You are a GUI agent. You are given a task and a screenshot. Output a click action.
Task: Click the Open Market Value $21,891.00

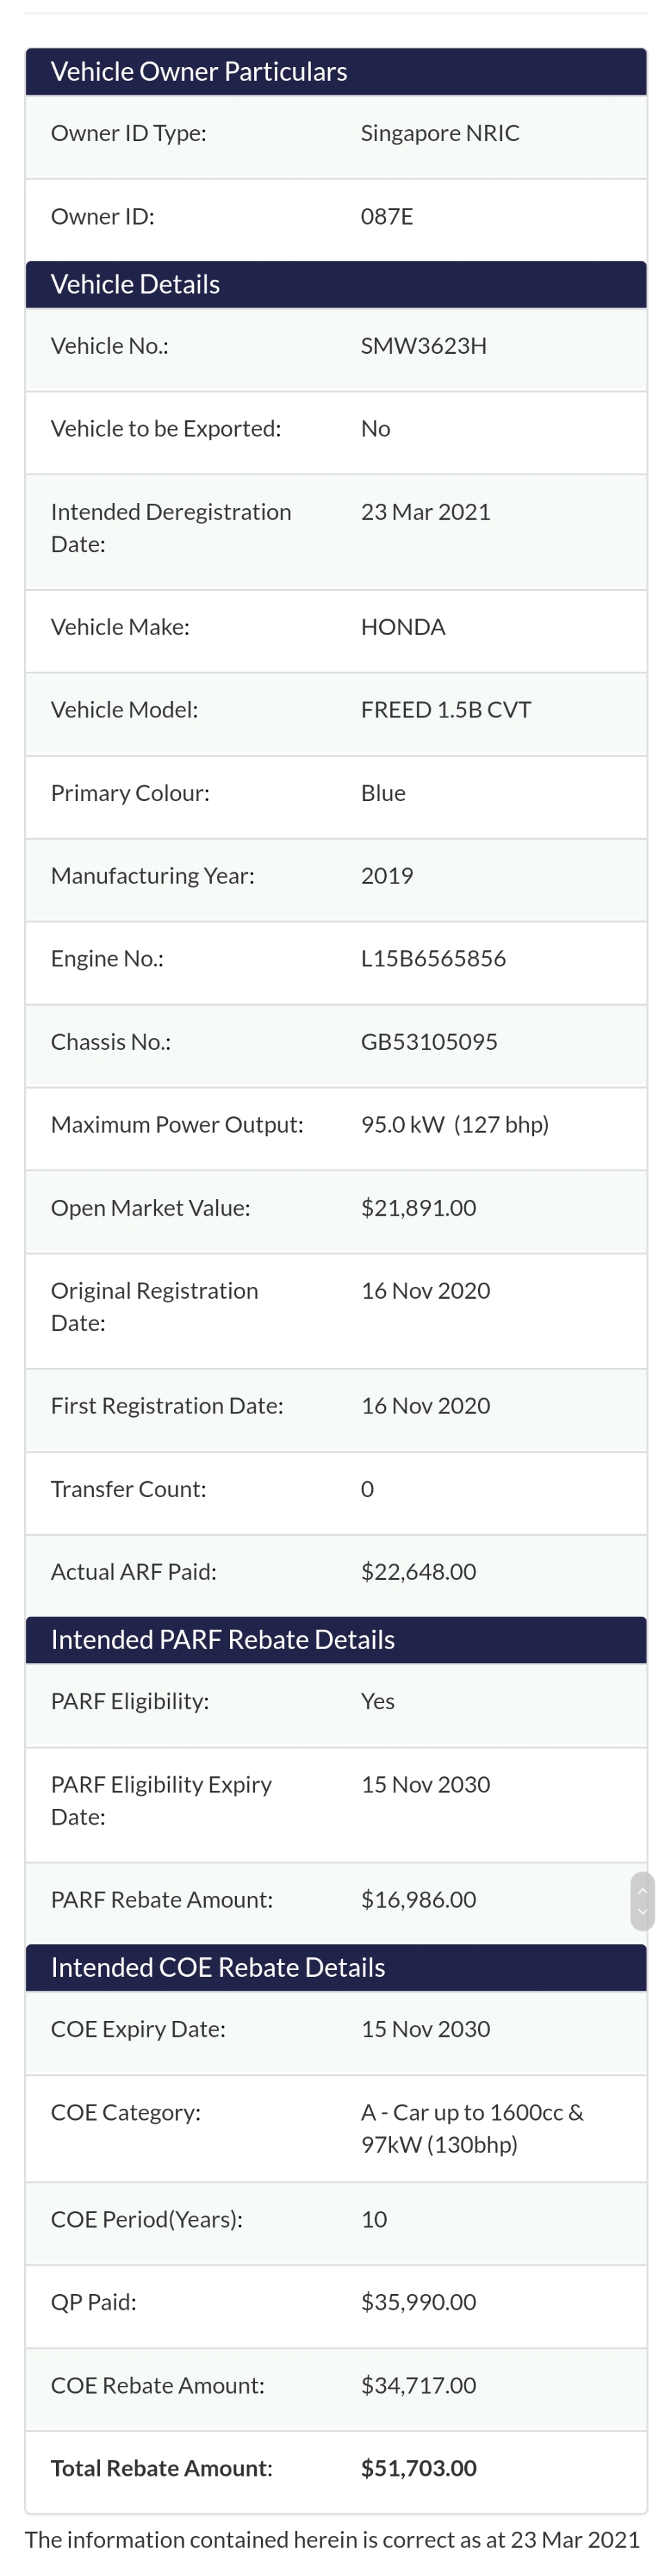418,1207
